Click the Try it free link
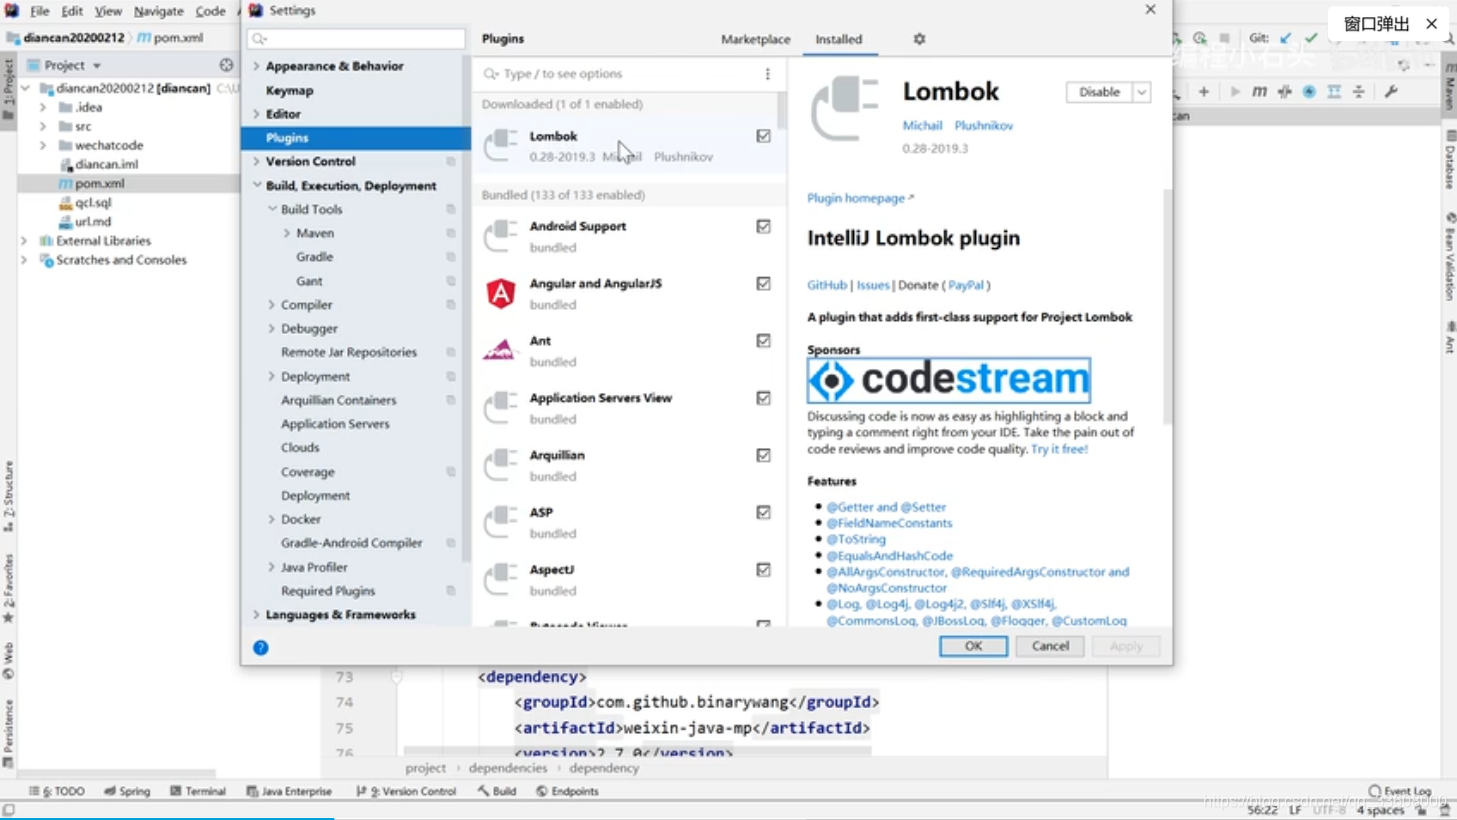This screenshot has width=1457, height=820. coord(1059,449)
